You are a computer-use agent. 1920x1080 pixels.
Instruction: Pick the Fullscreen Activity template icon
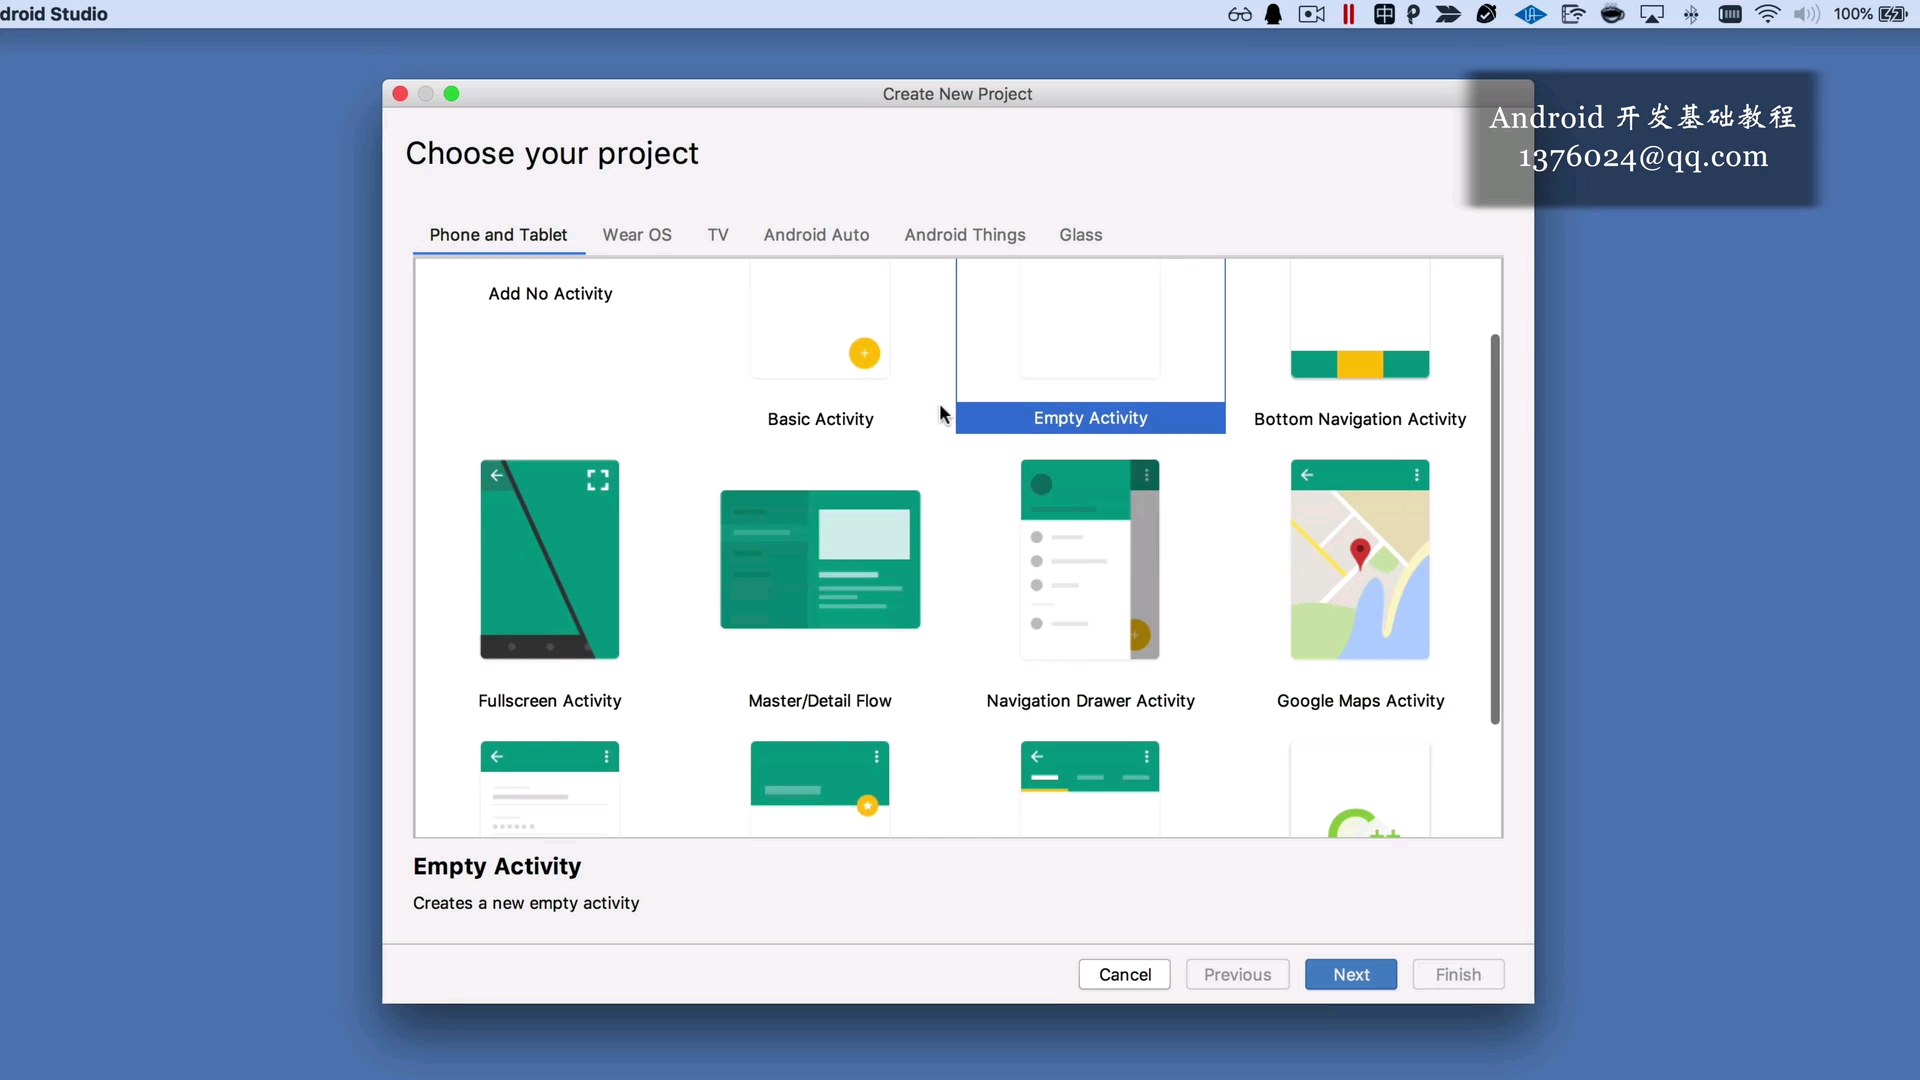549,559
